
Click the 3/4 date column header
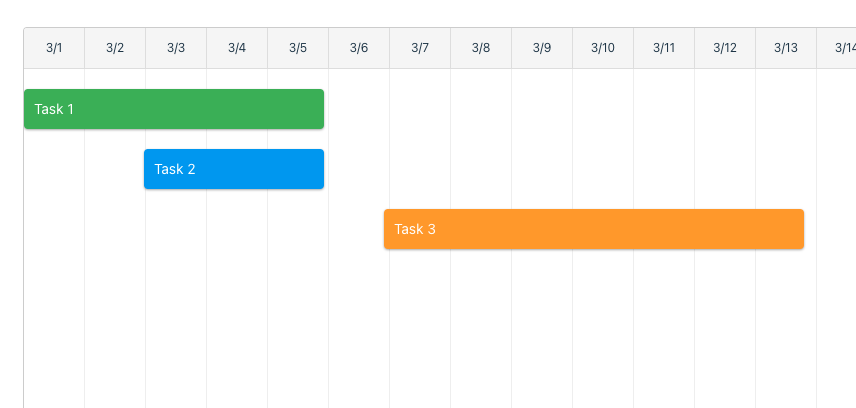(x=237, y=48)
